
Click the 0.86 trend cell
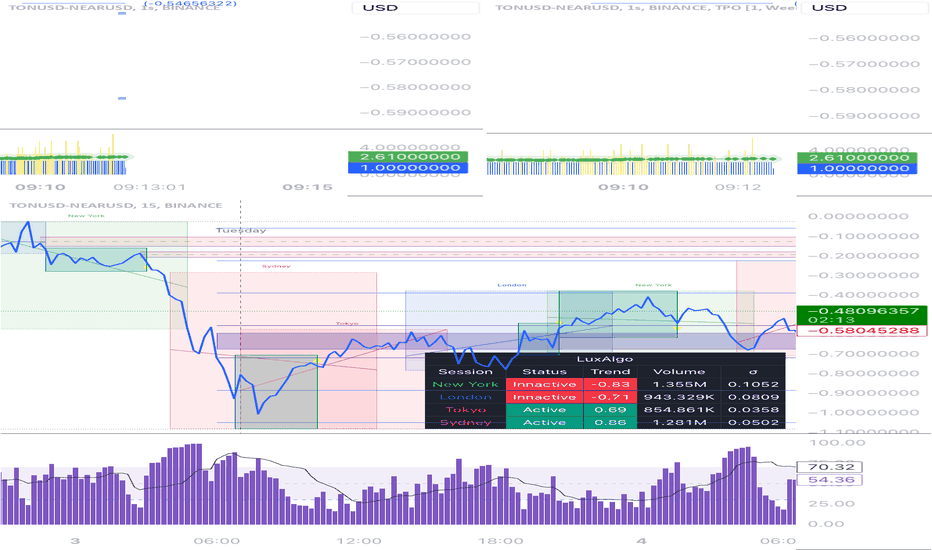tap(610, 422)
